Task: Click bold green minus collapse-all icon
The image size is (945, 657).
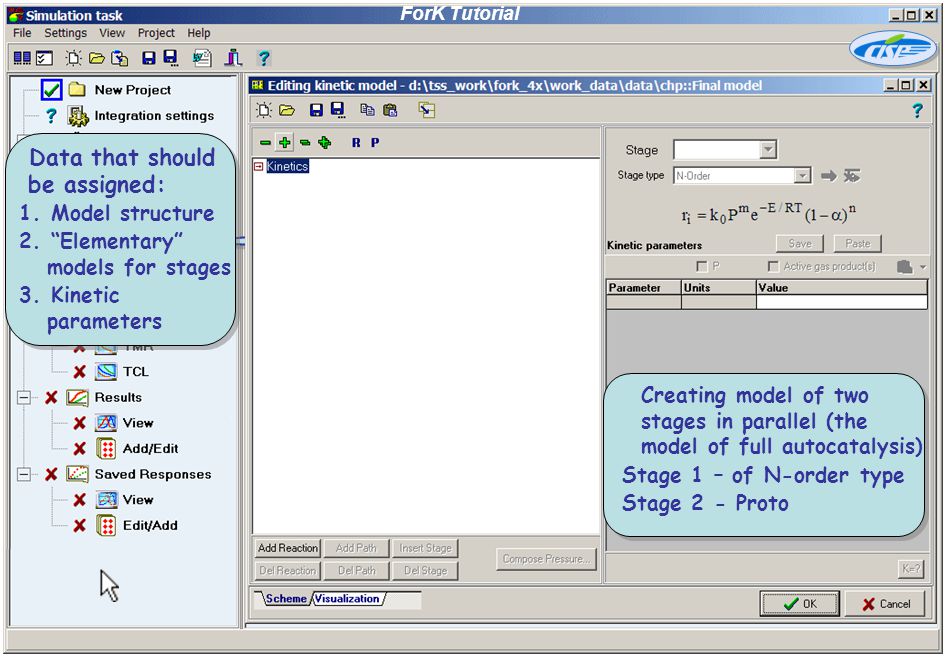Action: click(305, 143)
